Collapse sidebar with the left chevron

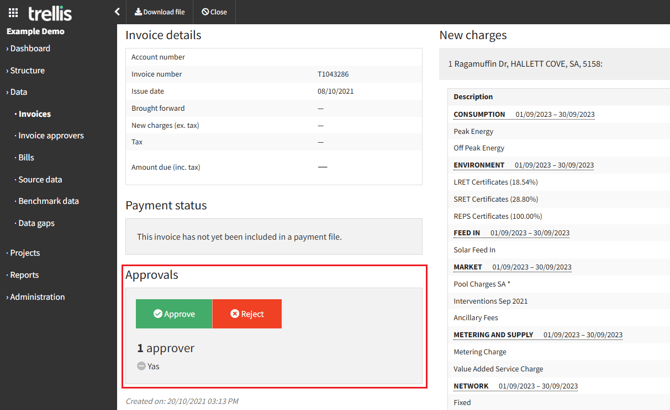click(117, 12)
